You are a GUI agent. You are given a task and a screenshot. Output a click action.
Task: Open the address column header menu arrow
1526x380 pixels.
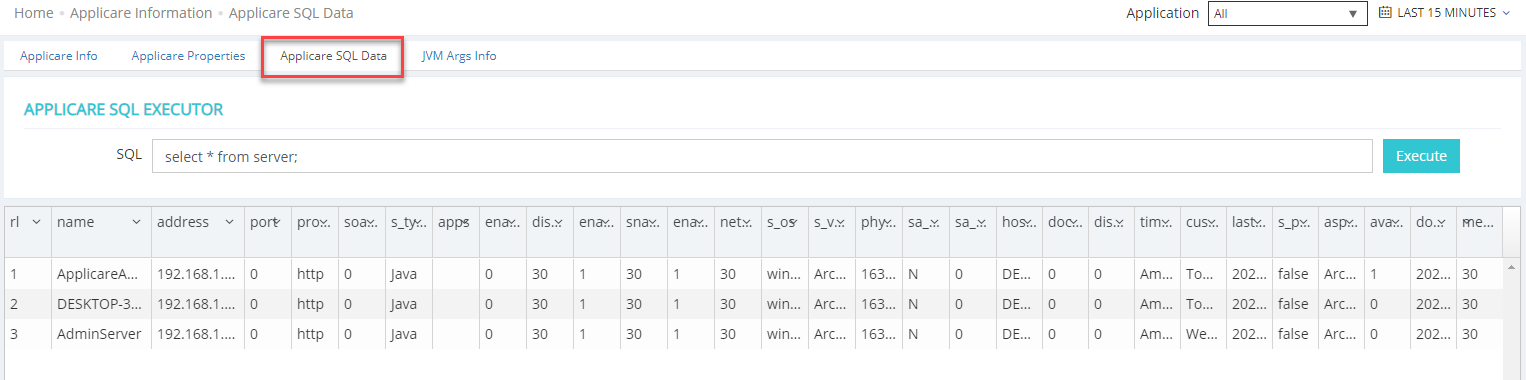coord(229,222)
